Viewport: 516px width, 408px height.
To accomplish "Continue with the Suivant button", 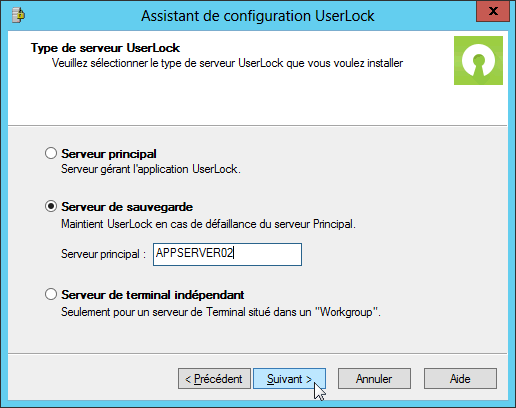I will (x=289, y=379).
